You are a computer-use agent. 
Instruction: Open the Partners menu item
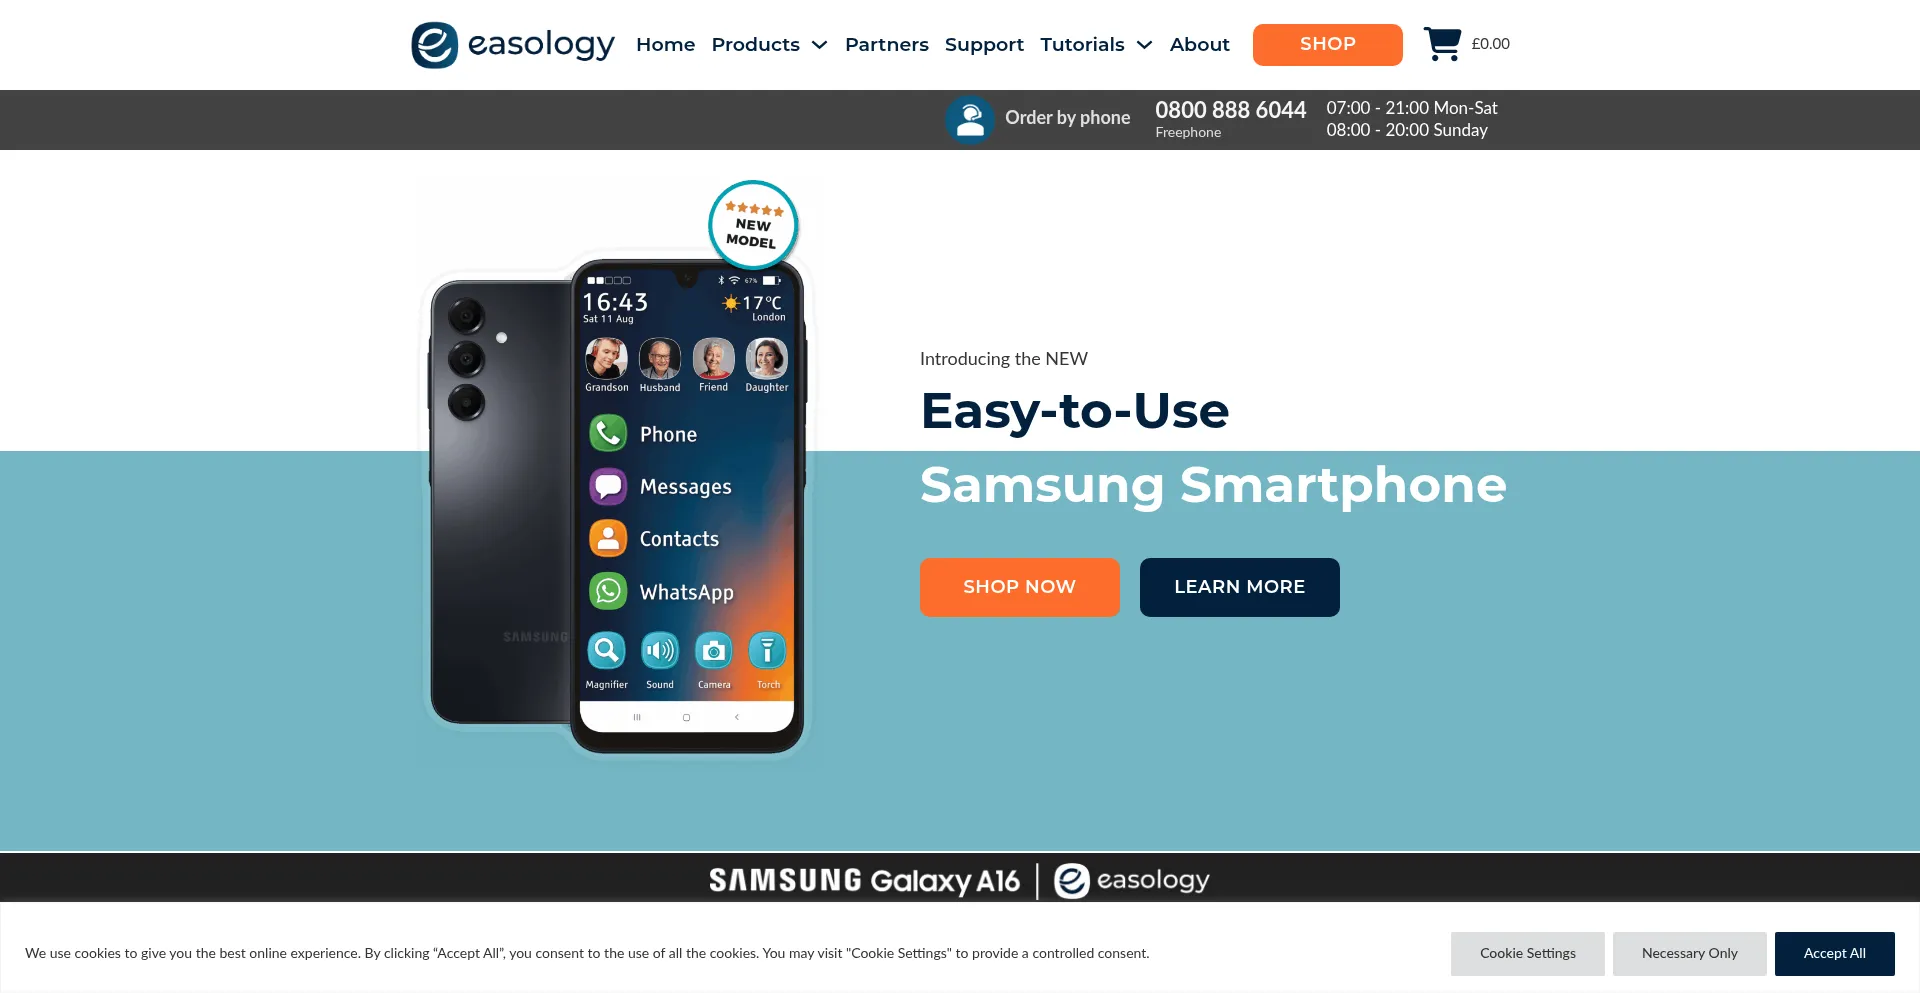(887, 45)
